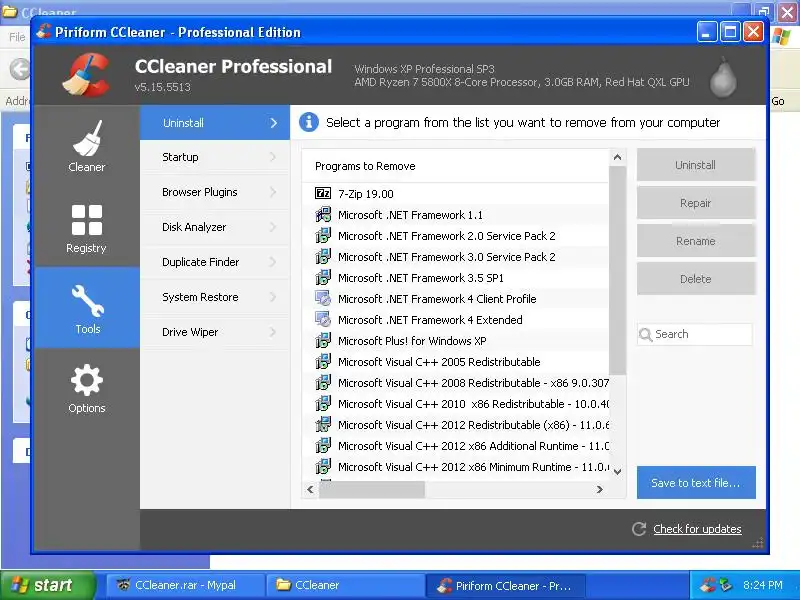Click the 8:24 PM taskbar clock
The height and width of the screenshot is (600, 800).
point(763,585)
